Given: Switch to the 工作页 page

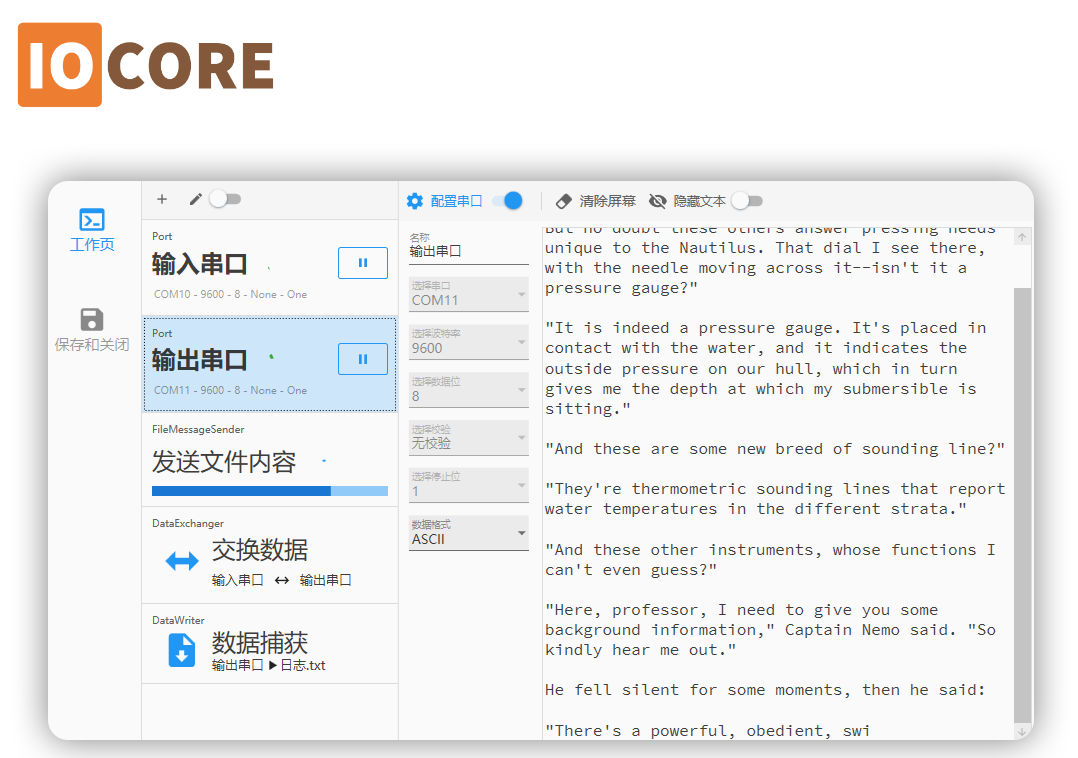Looking at the screenshot, I should (92, 231).
